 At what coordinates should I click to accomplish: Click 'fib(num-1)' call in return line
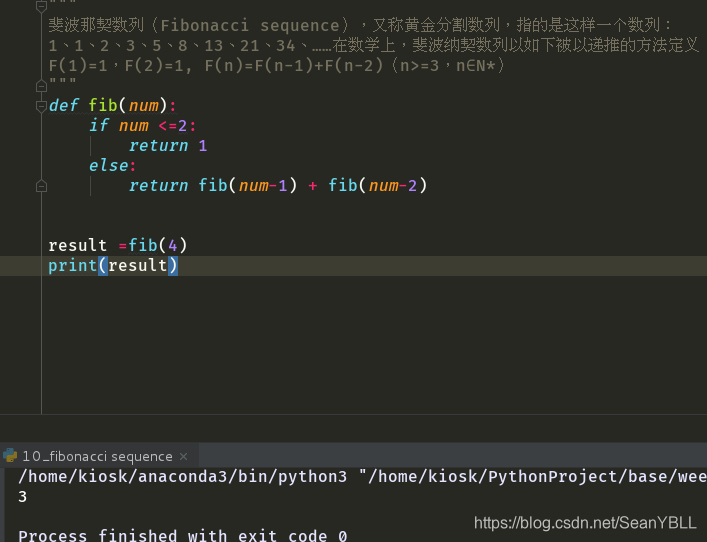point(248,185)
